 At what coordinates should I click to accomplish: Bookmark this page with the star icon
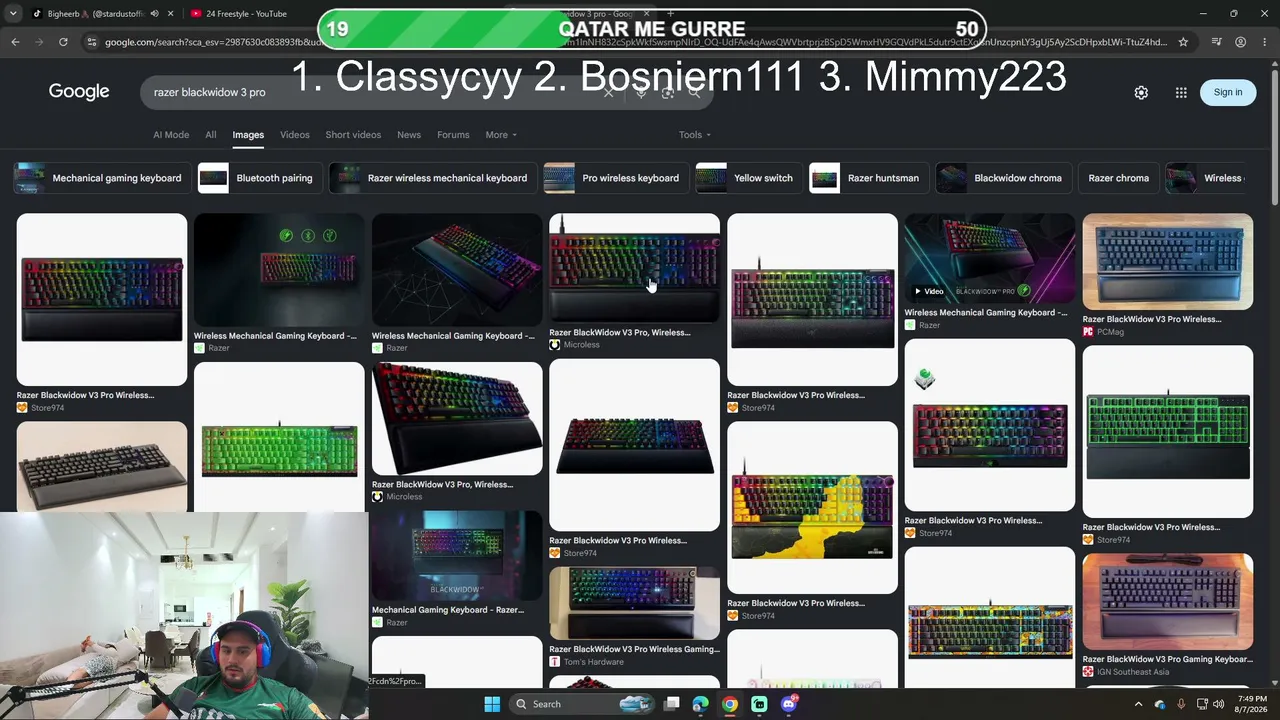point(1183,42)
